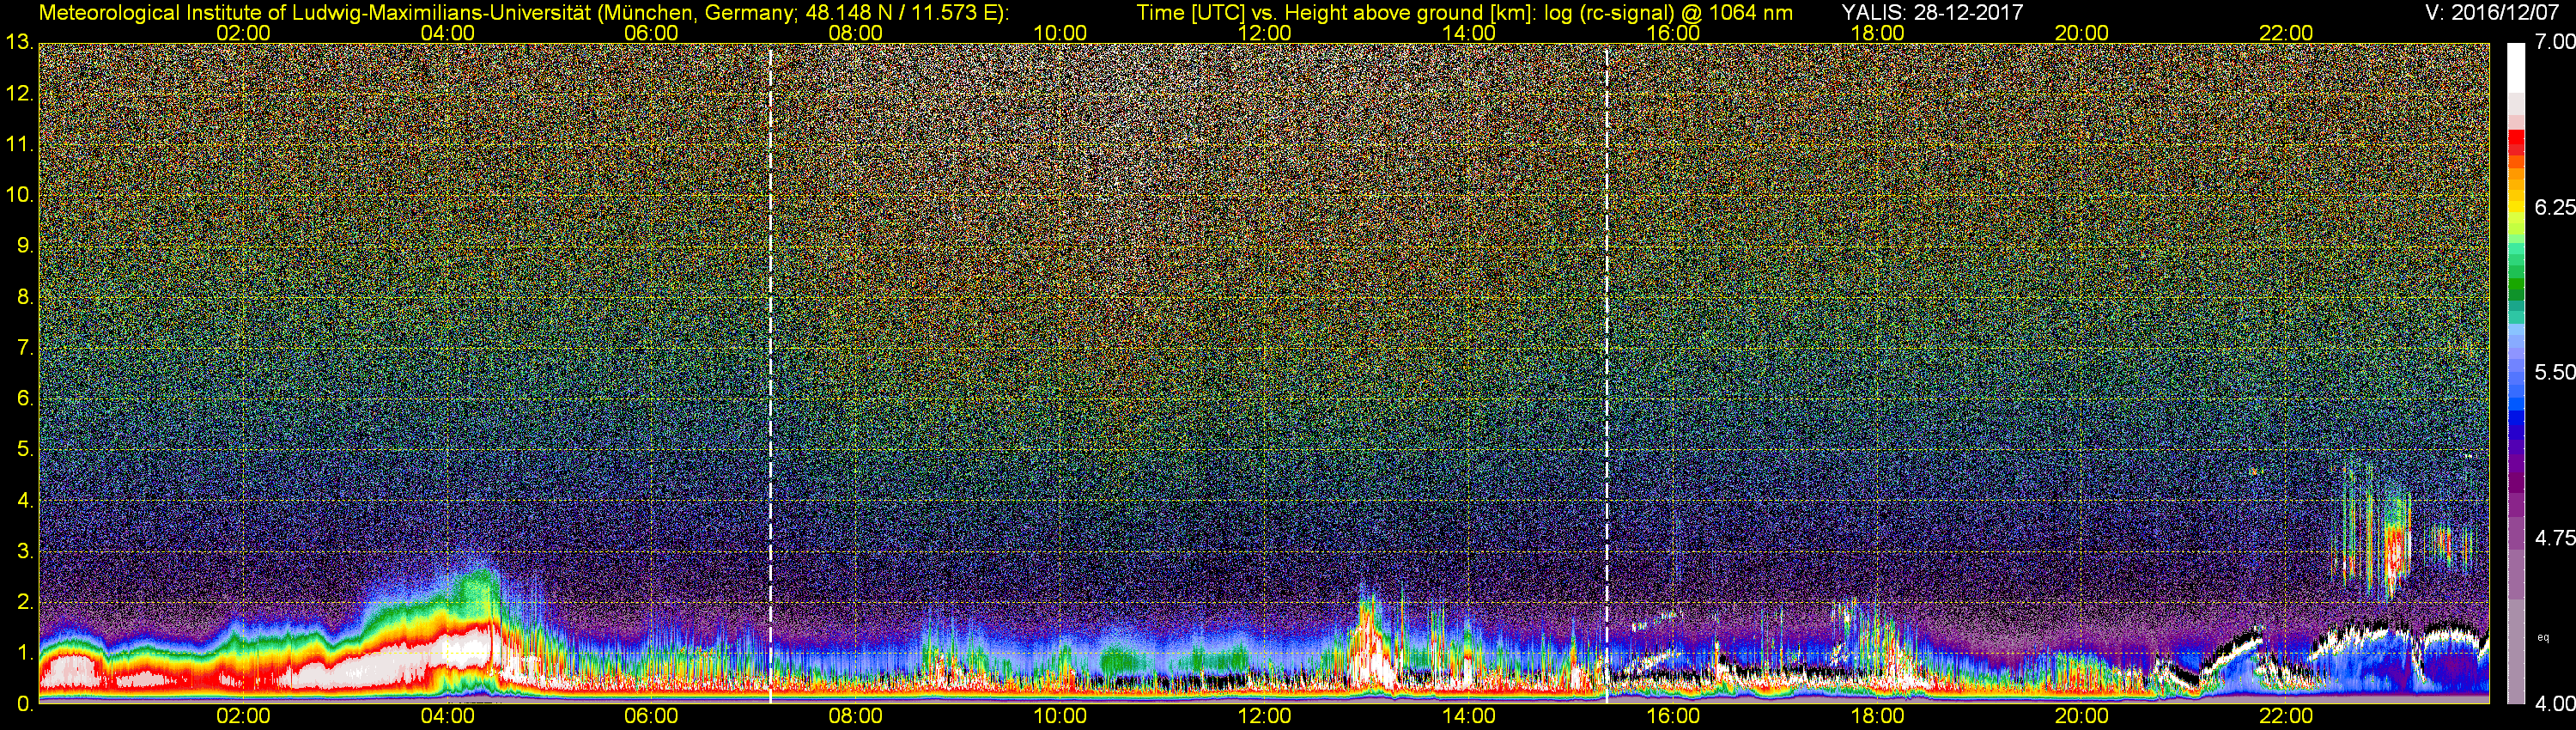Click the 12:00 label on the upper time axis
Screen dimensions: 2576x730
click(x=1264, y=33)
